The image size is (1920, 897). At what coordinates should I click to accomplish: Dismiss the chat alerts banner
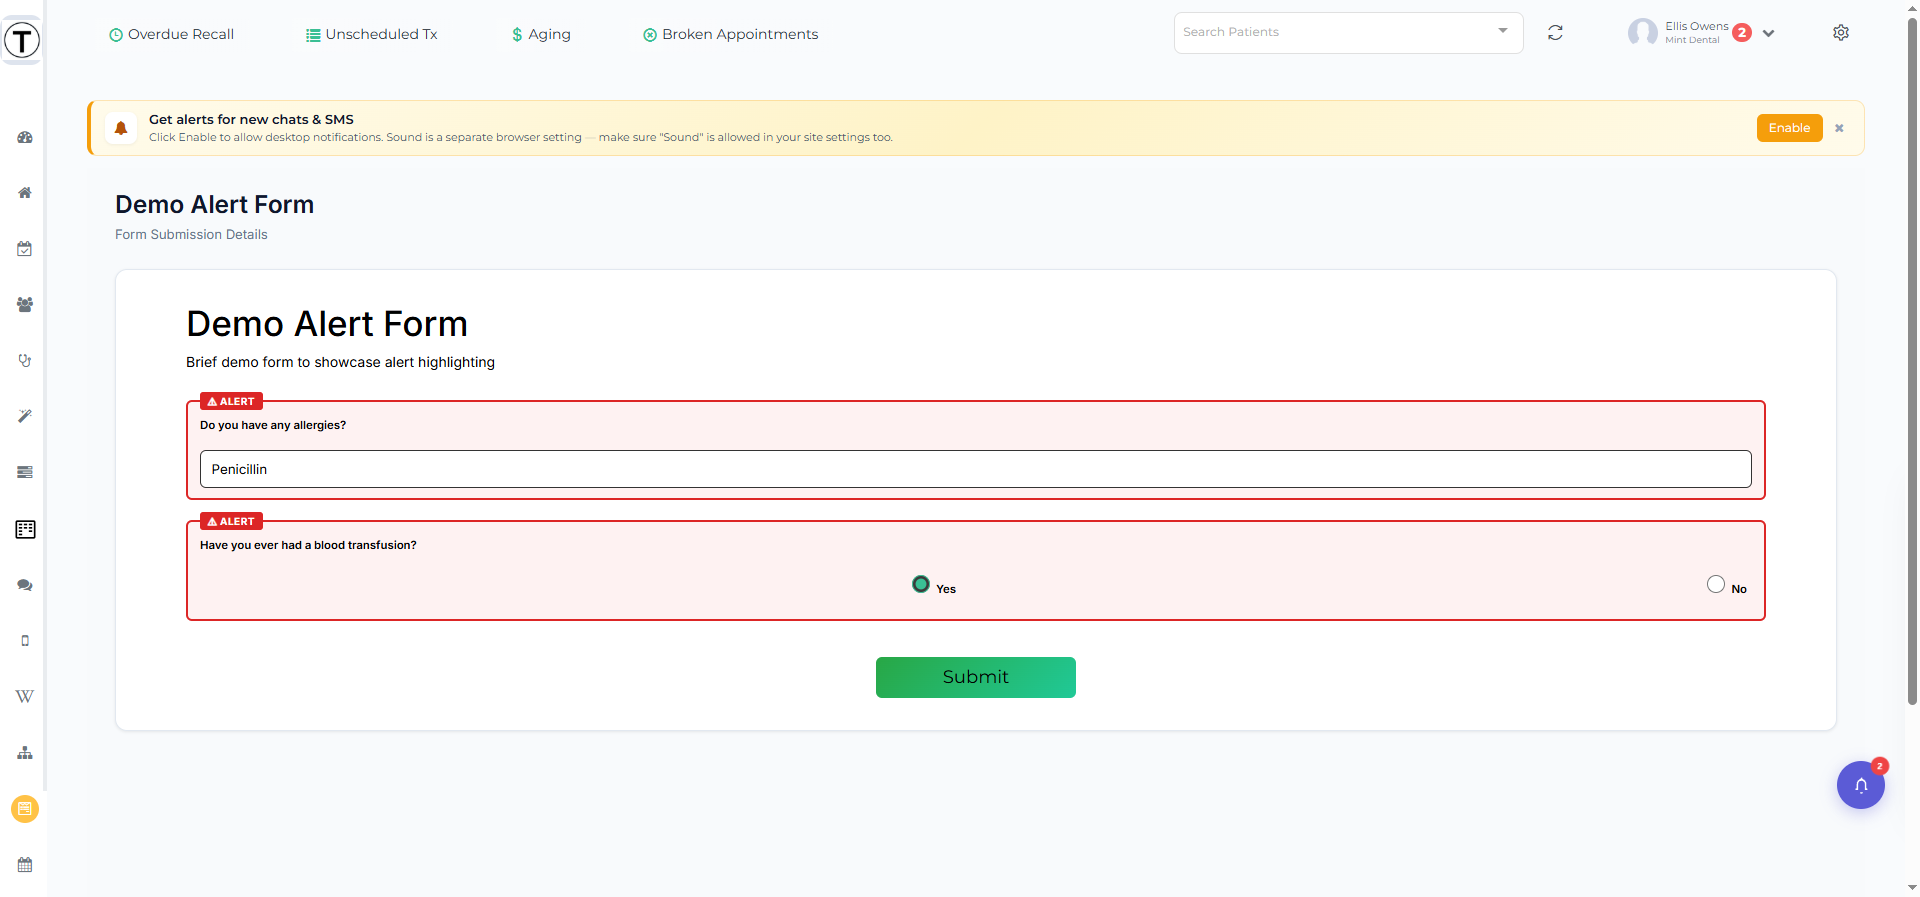1839,128
